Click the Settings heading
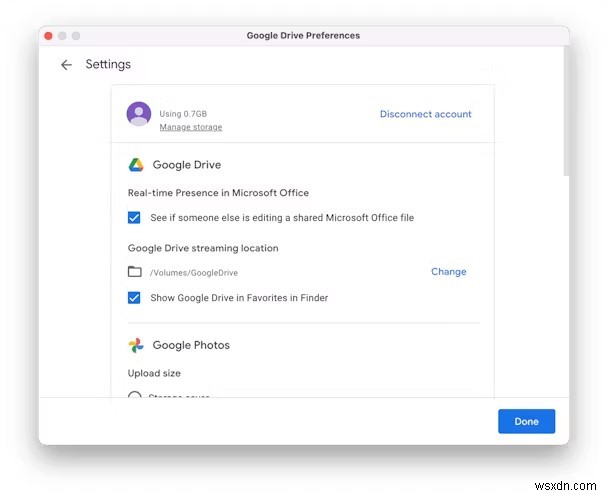 click(108, 64)
